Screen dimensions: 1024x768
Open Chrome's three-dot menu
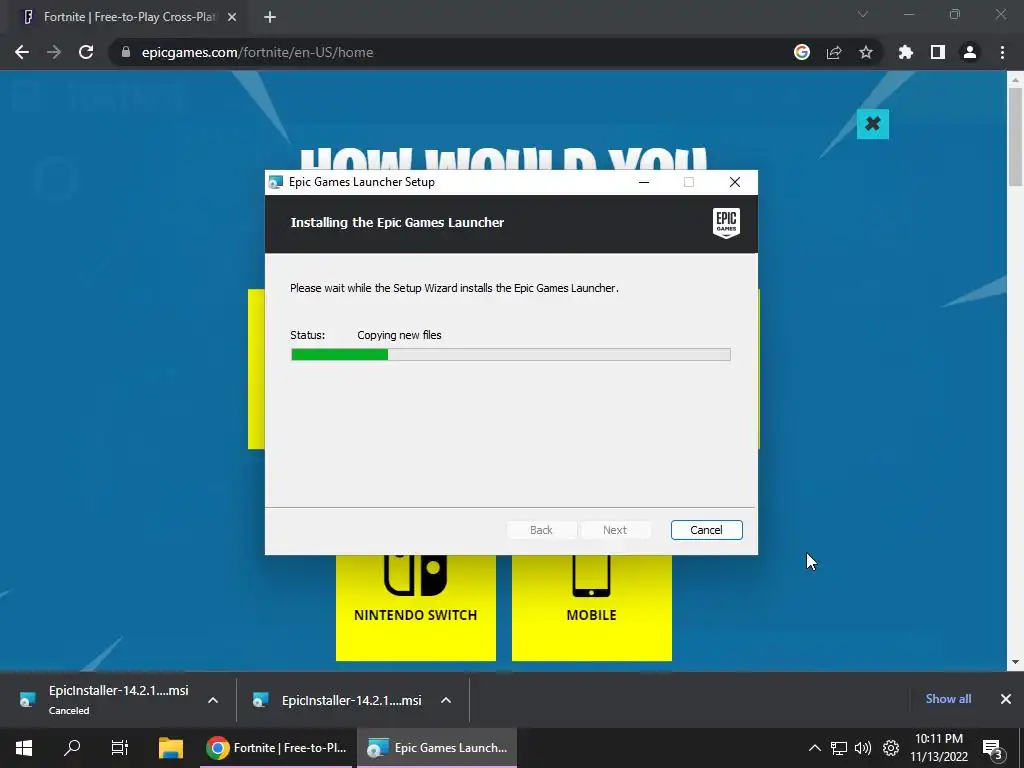1002,52
